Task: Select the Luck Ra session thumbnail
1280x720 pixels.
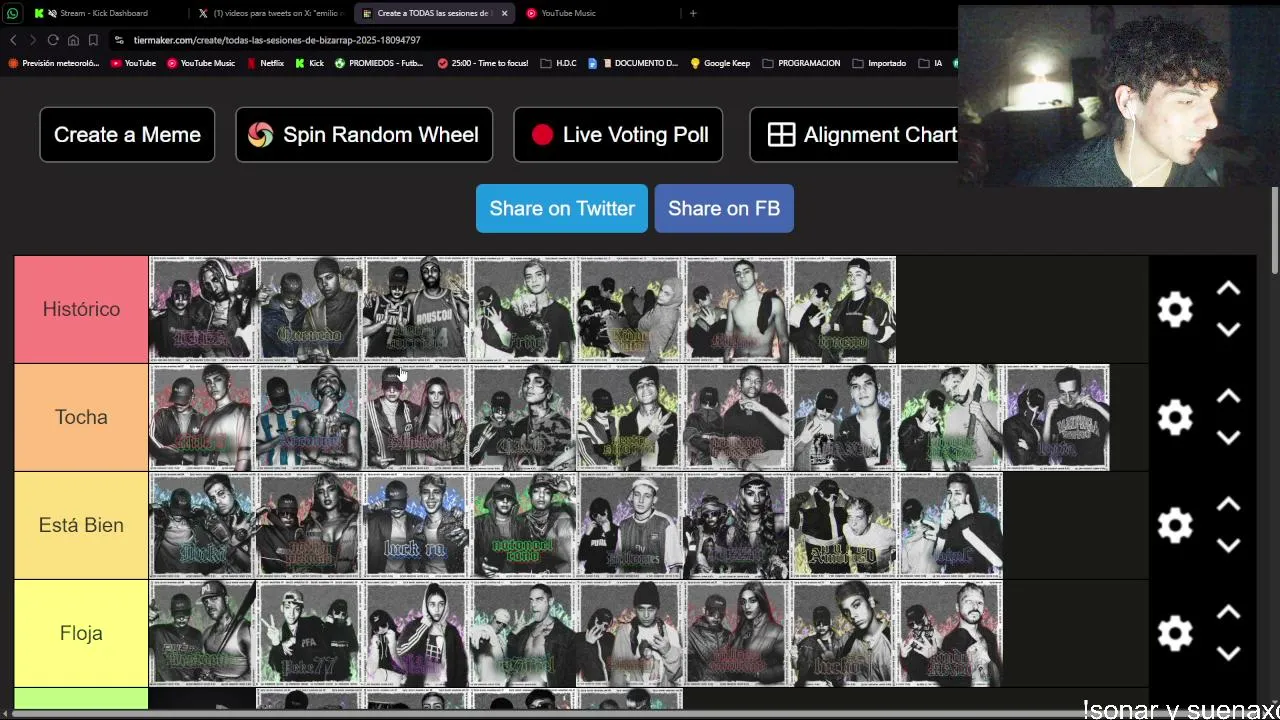Action: pyautogui.click(x=418, y=525)
